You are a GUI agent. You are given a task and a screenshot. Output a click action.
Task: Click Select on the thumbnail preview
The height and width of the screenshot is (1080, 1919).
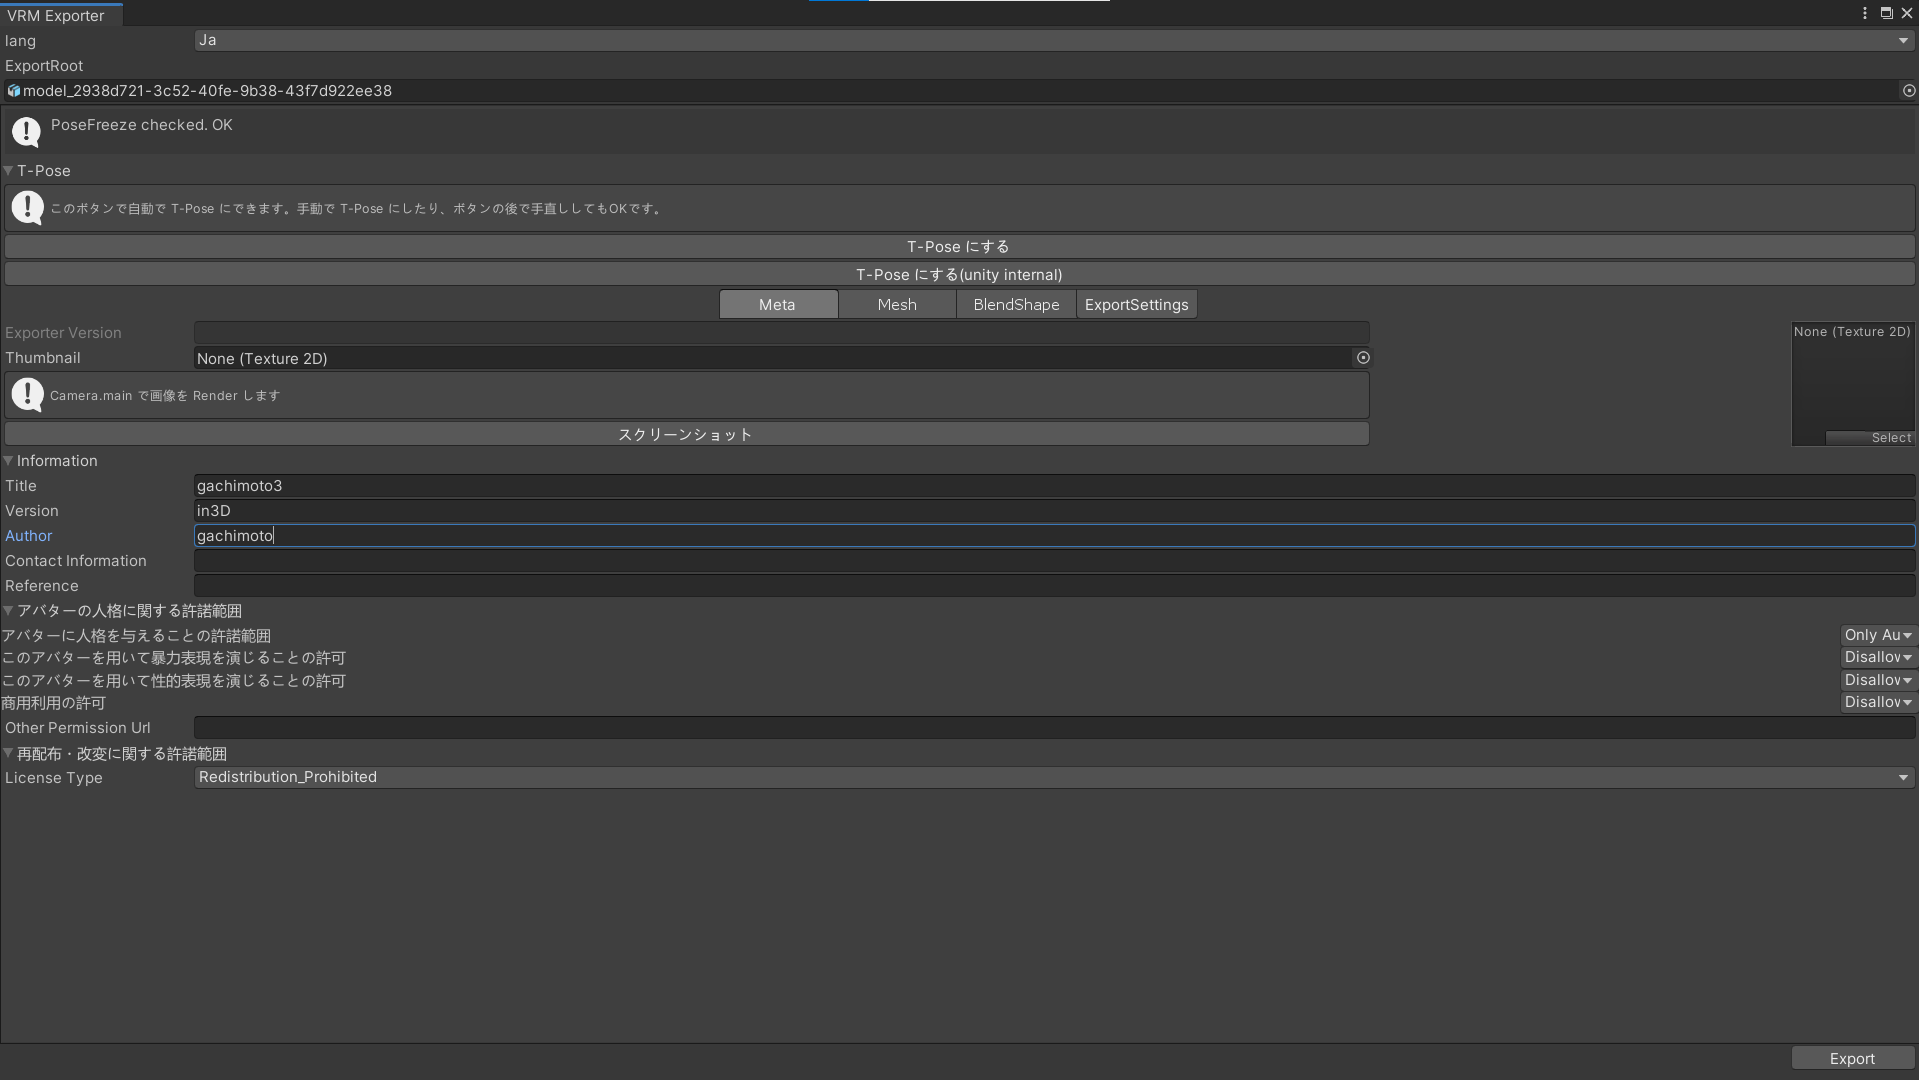pyautogui.click(x=1869, y=438)
